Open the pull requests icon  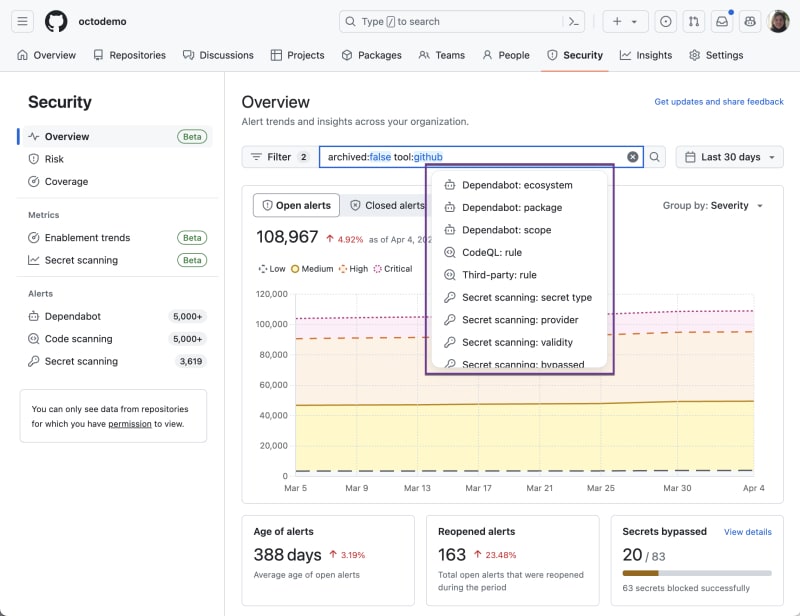pyautogui.click(x=694, y=21)
